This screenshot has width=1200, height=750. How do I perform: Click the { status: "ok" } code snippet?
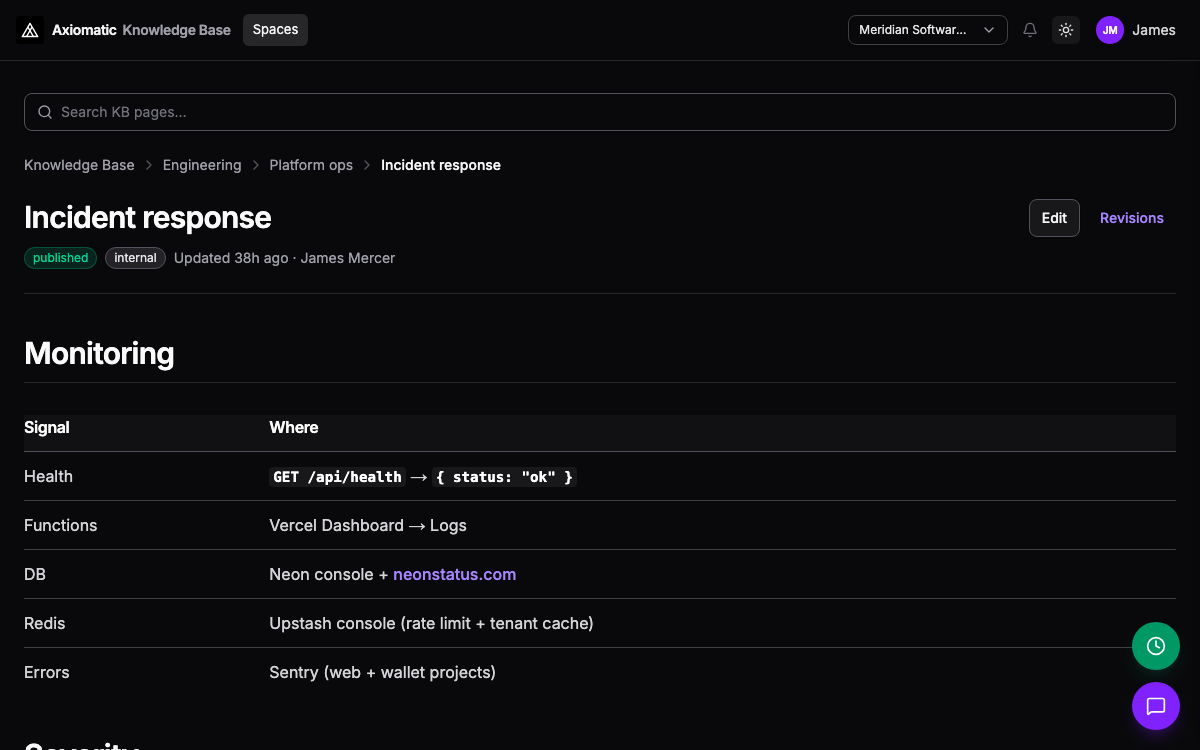tap(505, 477)
